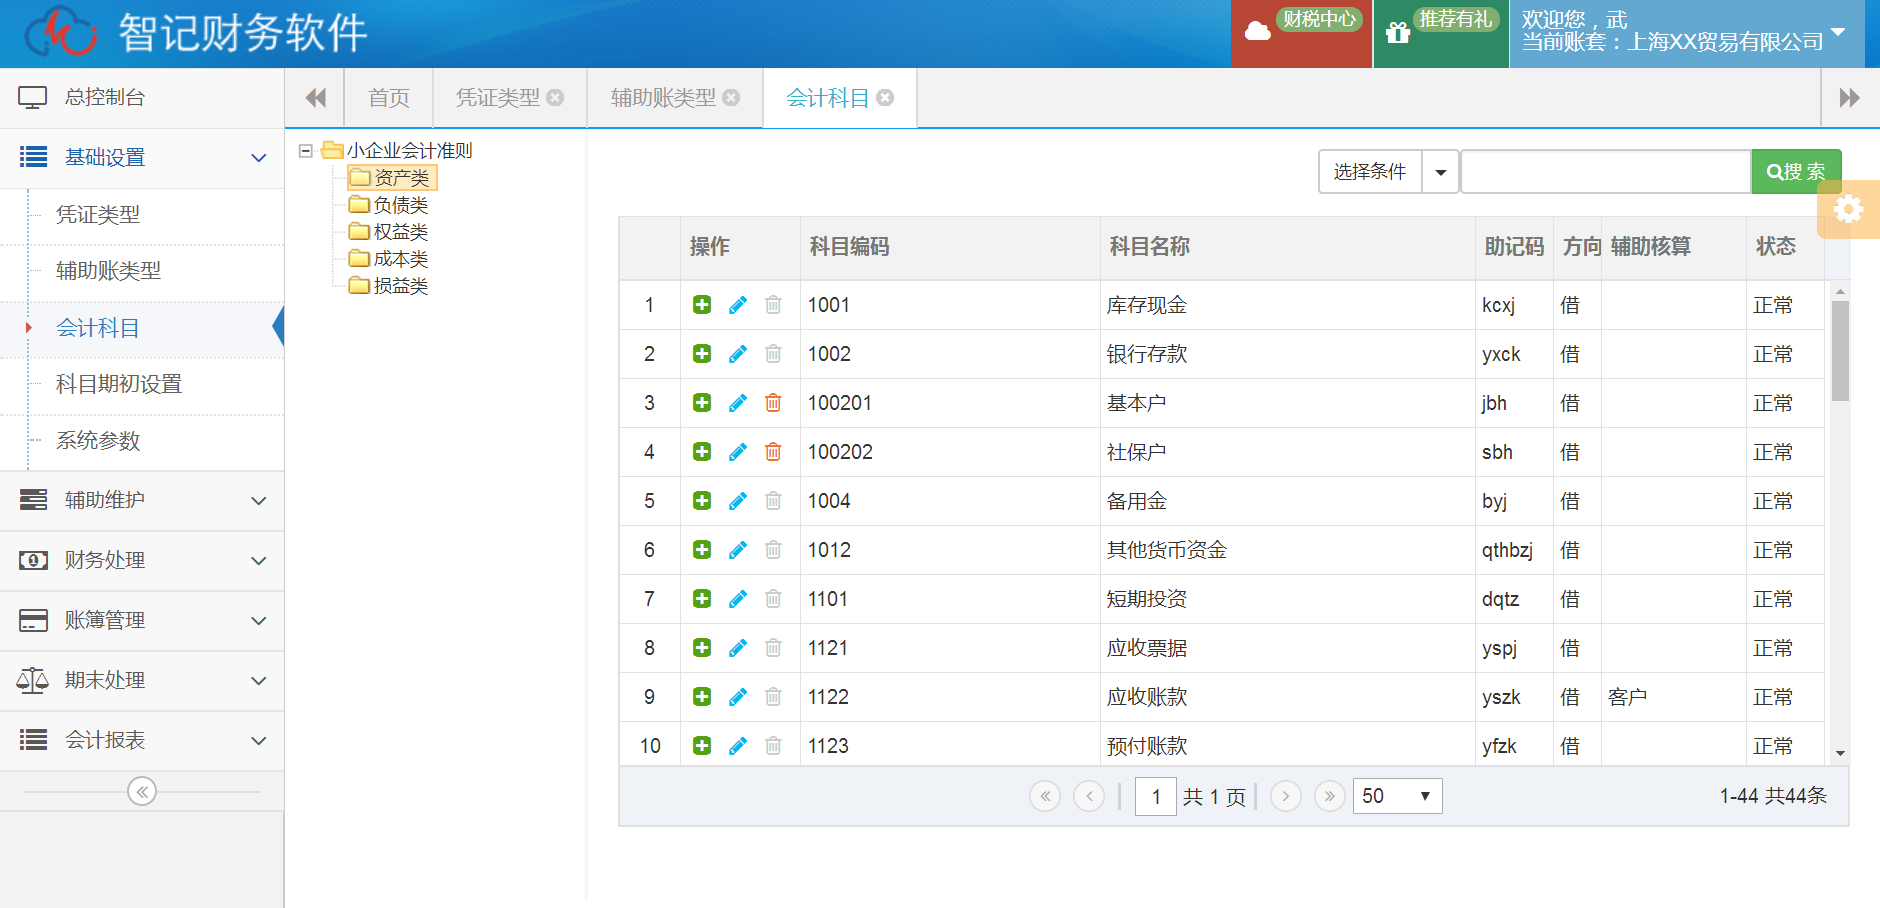Image resolution: width=1880 pixels, height=908 pixels.
Task: Close the 凭证类型 tab
Action: (555, 98)
